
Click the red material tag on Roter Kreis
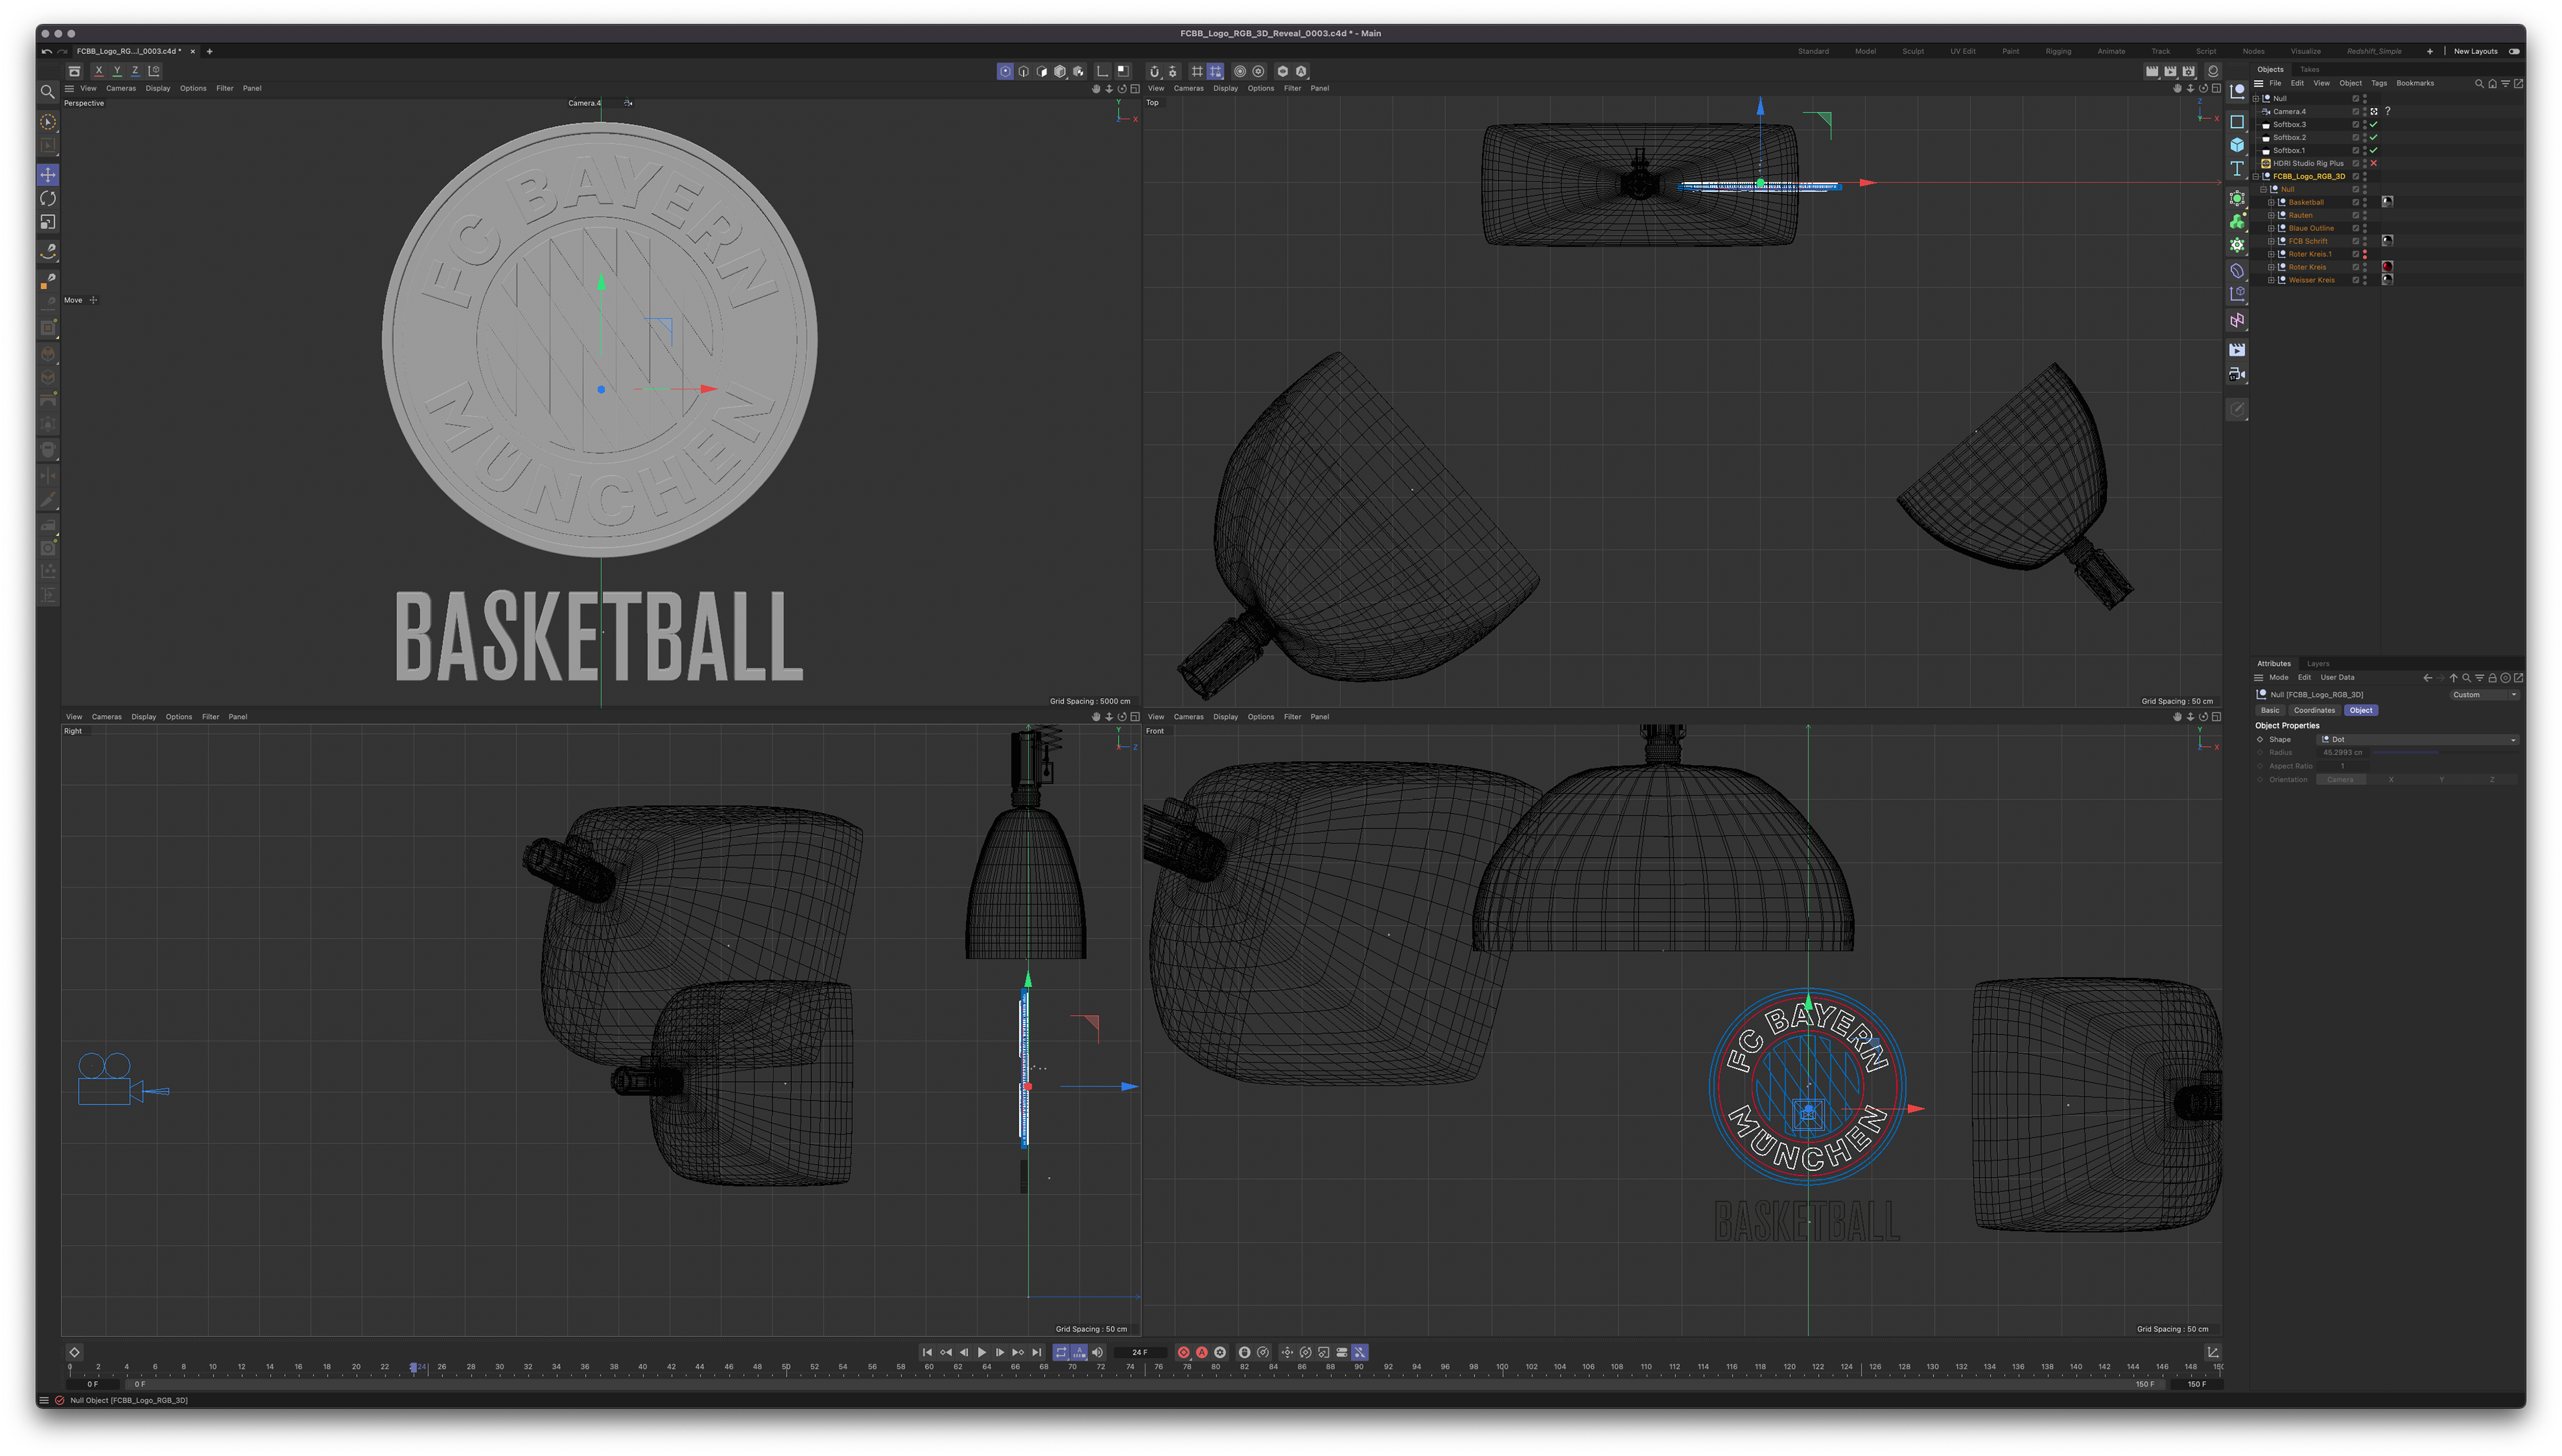click(2387, 267)
